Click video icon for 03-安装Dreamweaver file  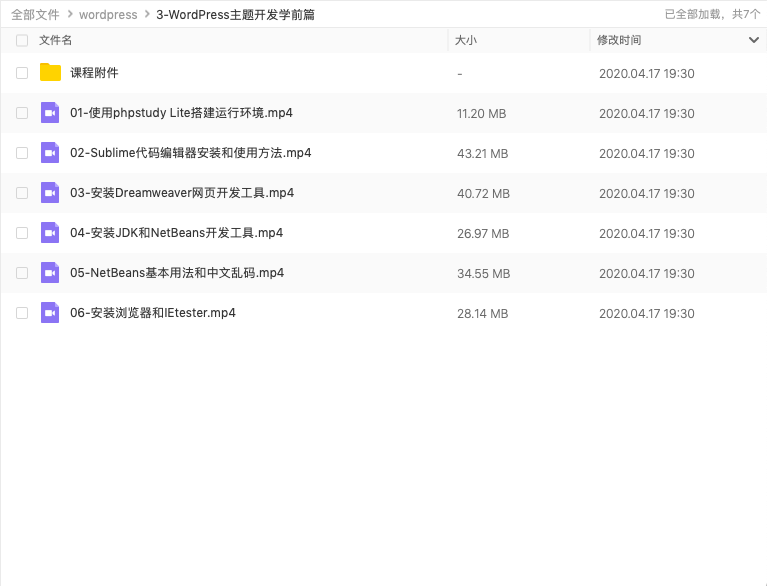coord(50,193)
